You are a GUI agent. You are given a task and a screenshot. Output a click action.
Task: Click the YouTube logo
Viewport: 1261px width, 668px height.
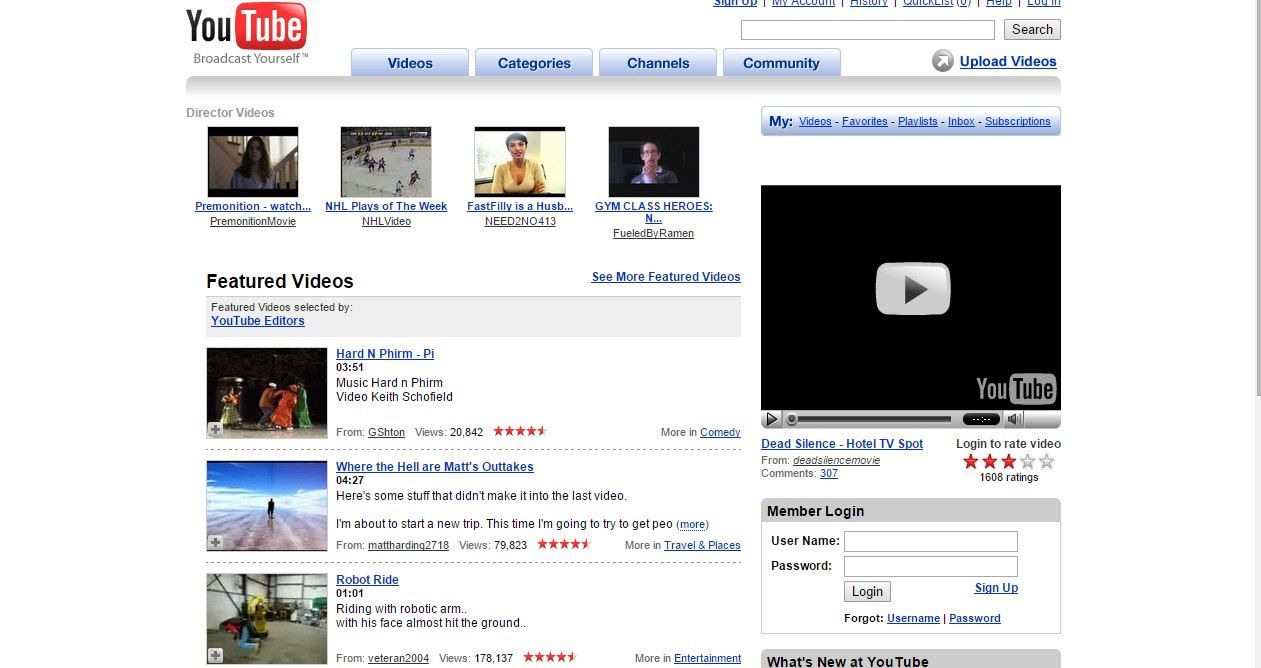(x=246, y=28)
